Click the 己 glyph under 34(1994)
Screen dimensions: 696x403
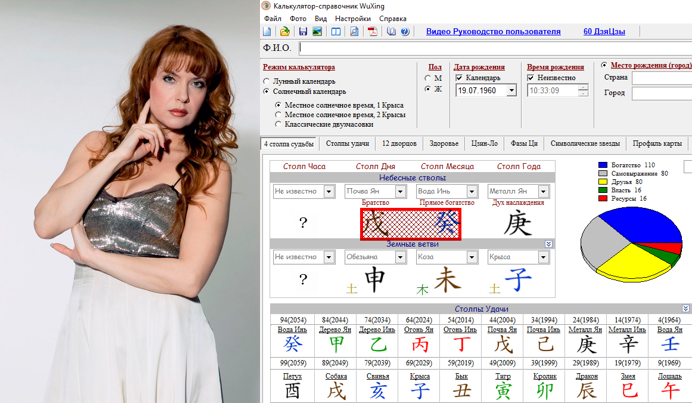click(545, 344)
